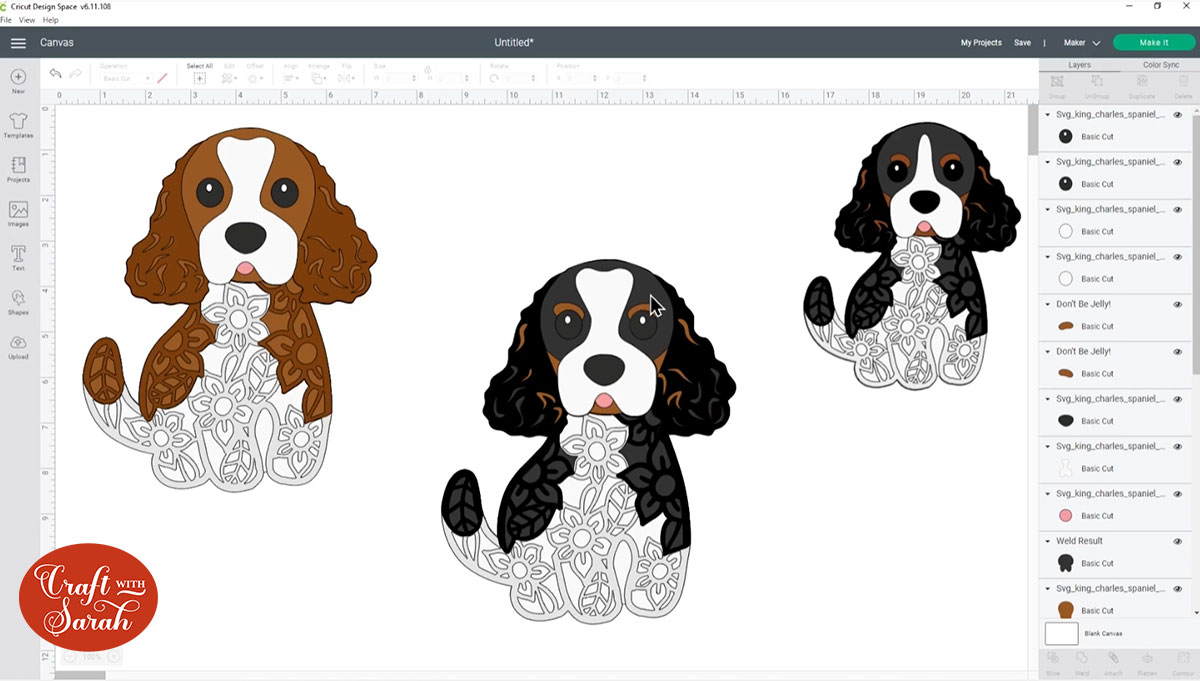Open the hamburger menu beside Canvas
Screen dimensions: 1200x681
[x=18, y=43]
